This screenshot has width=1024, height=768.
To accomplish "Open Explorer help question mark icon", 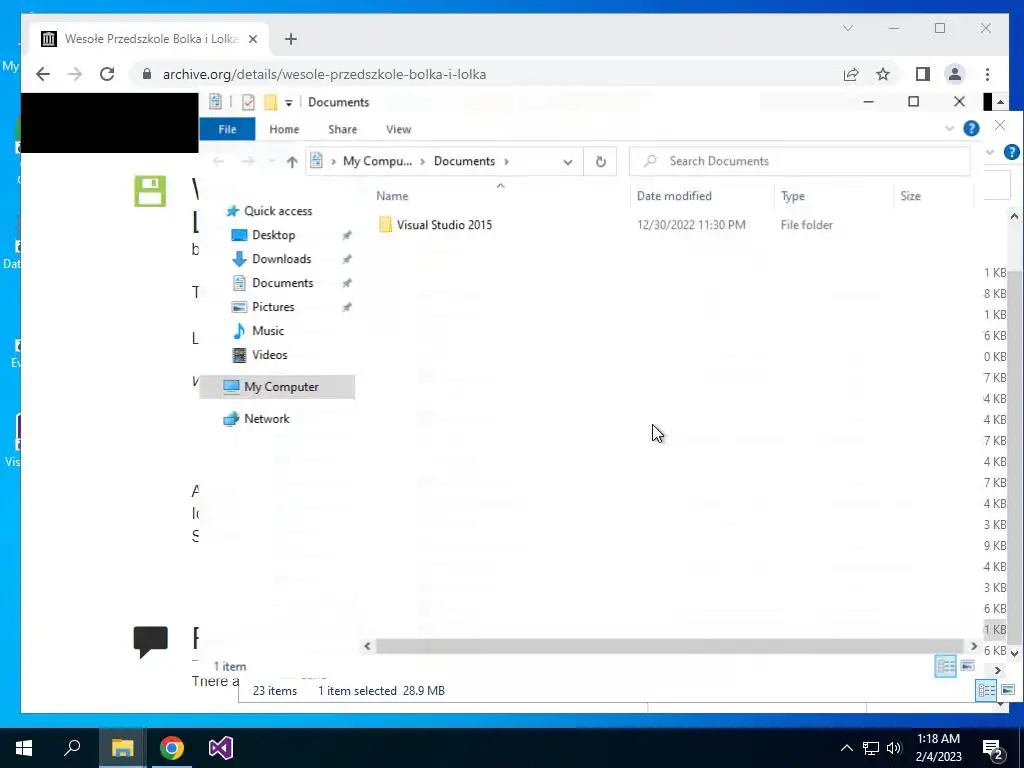I will pyautogui.click(x=971, y=129).
